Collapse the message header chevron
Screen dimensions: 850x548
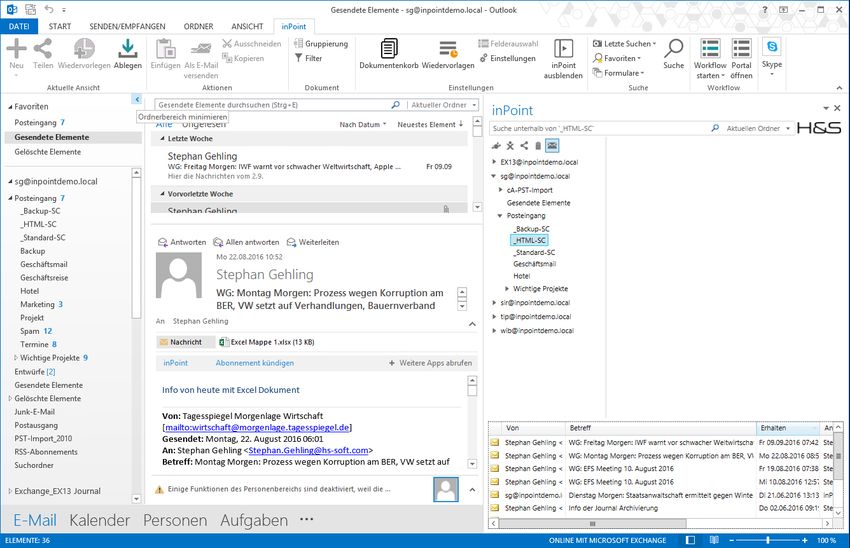pyautogui.click(x=472, y=324)
